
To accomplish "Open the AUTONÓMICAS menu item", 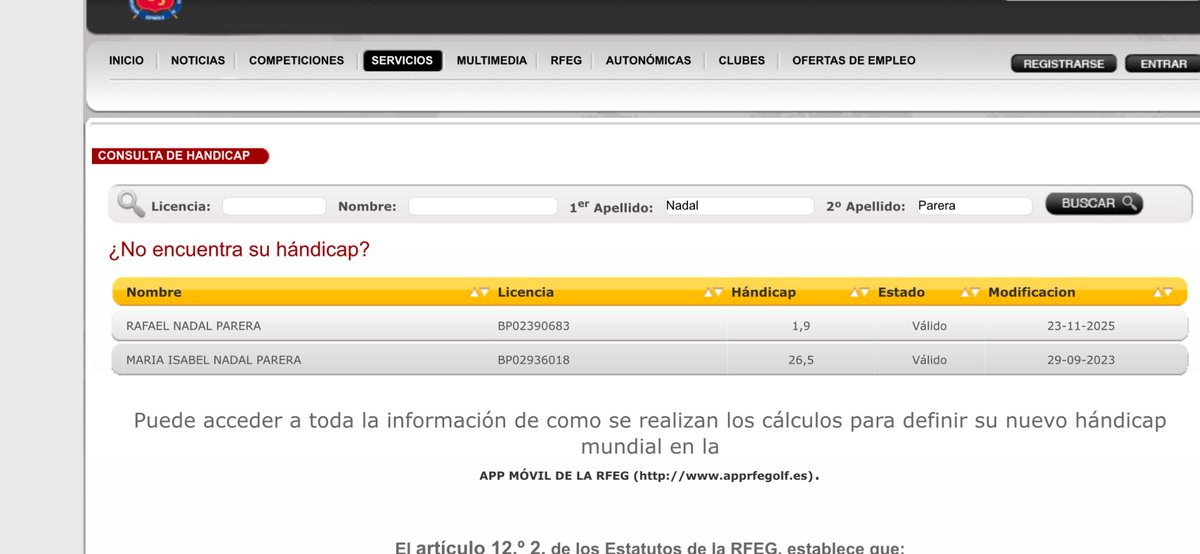I will pos(648,61).
